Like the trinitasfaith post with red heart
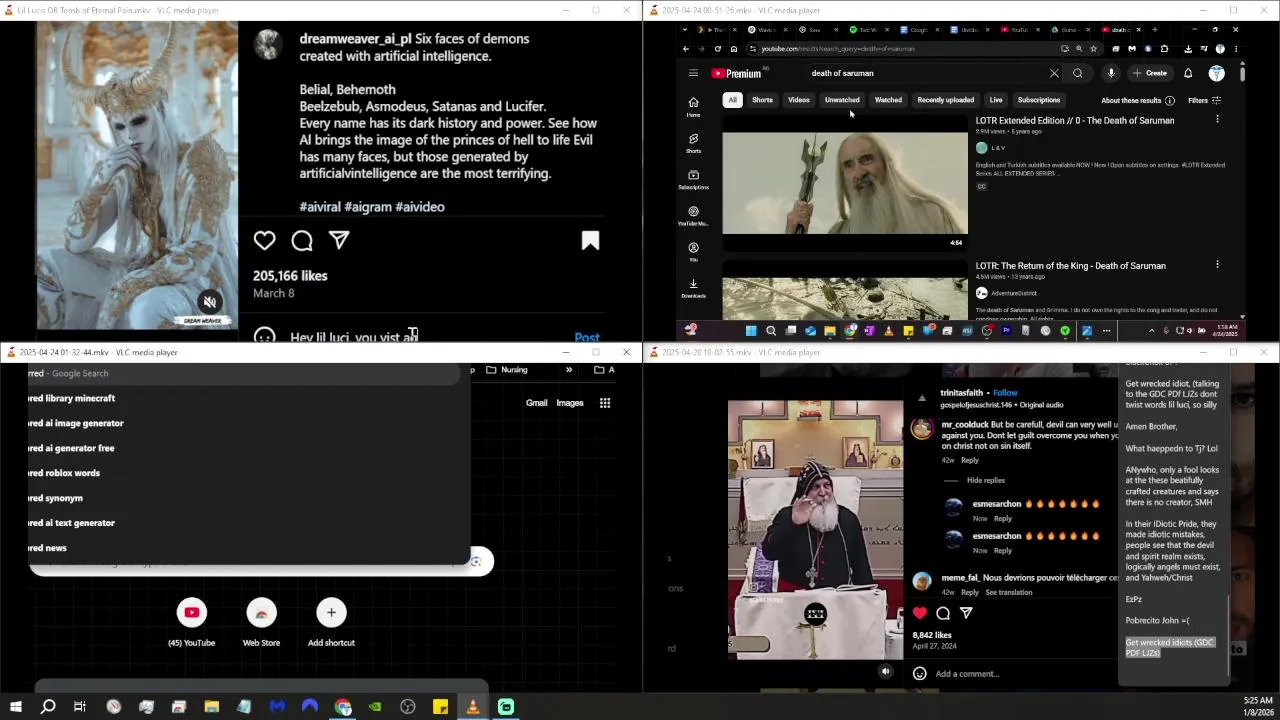 (920, 613)
